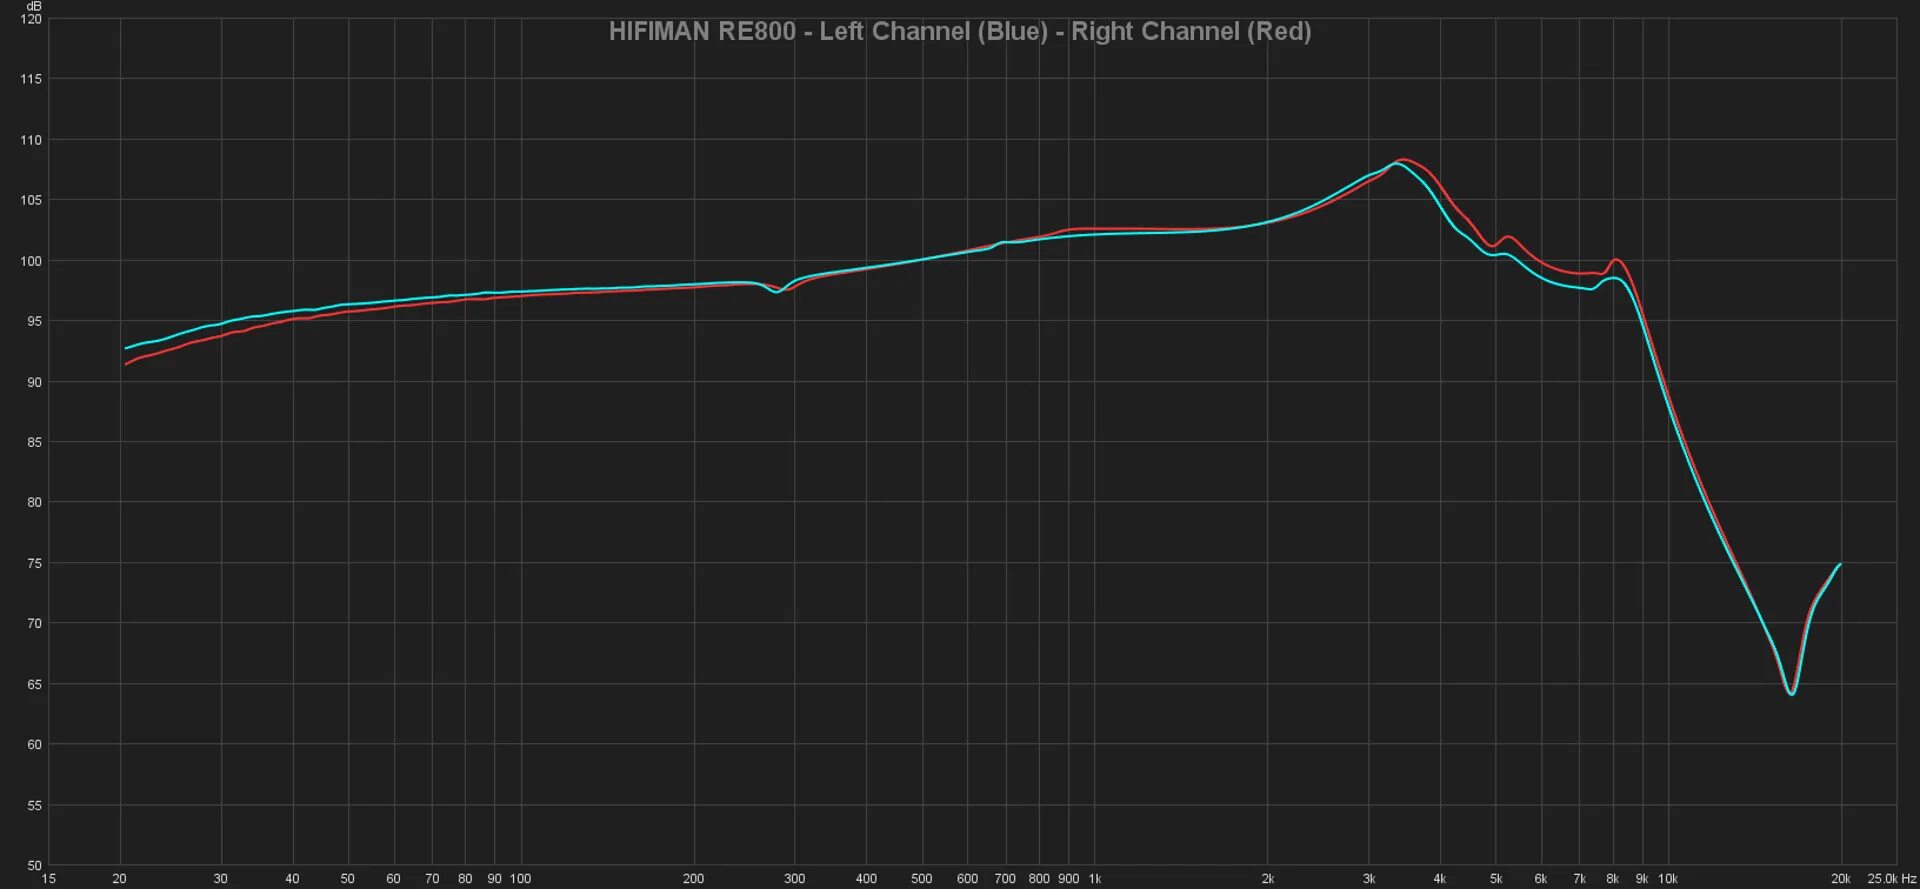Click the '4k' frequency label

1439,879
